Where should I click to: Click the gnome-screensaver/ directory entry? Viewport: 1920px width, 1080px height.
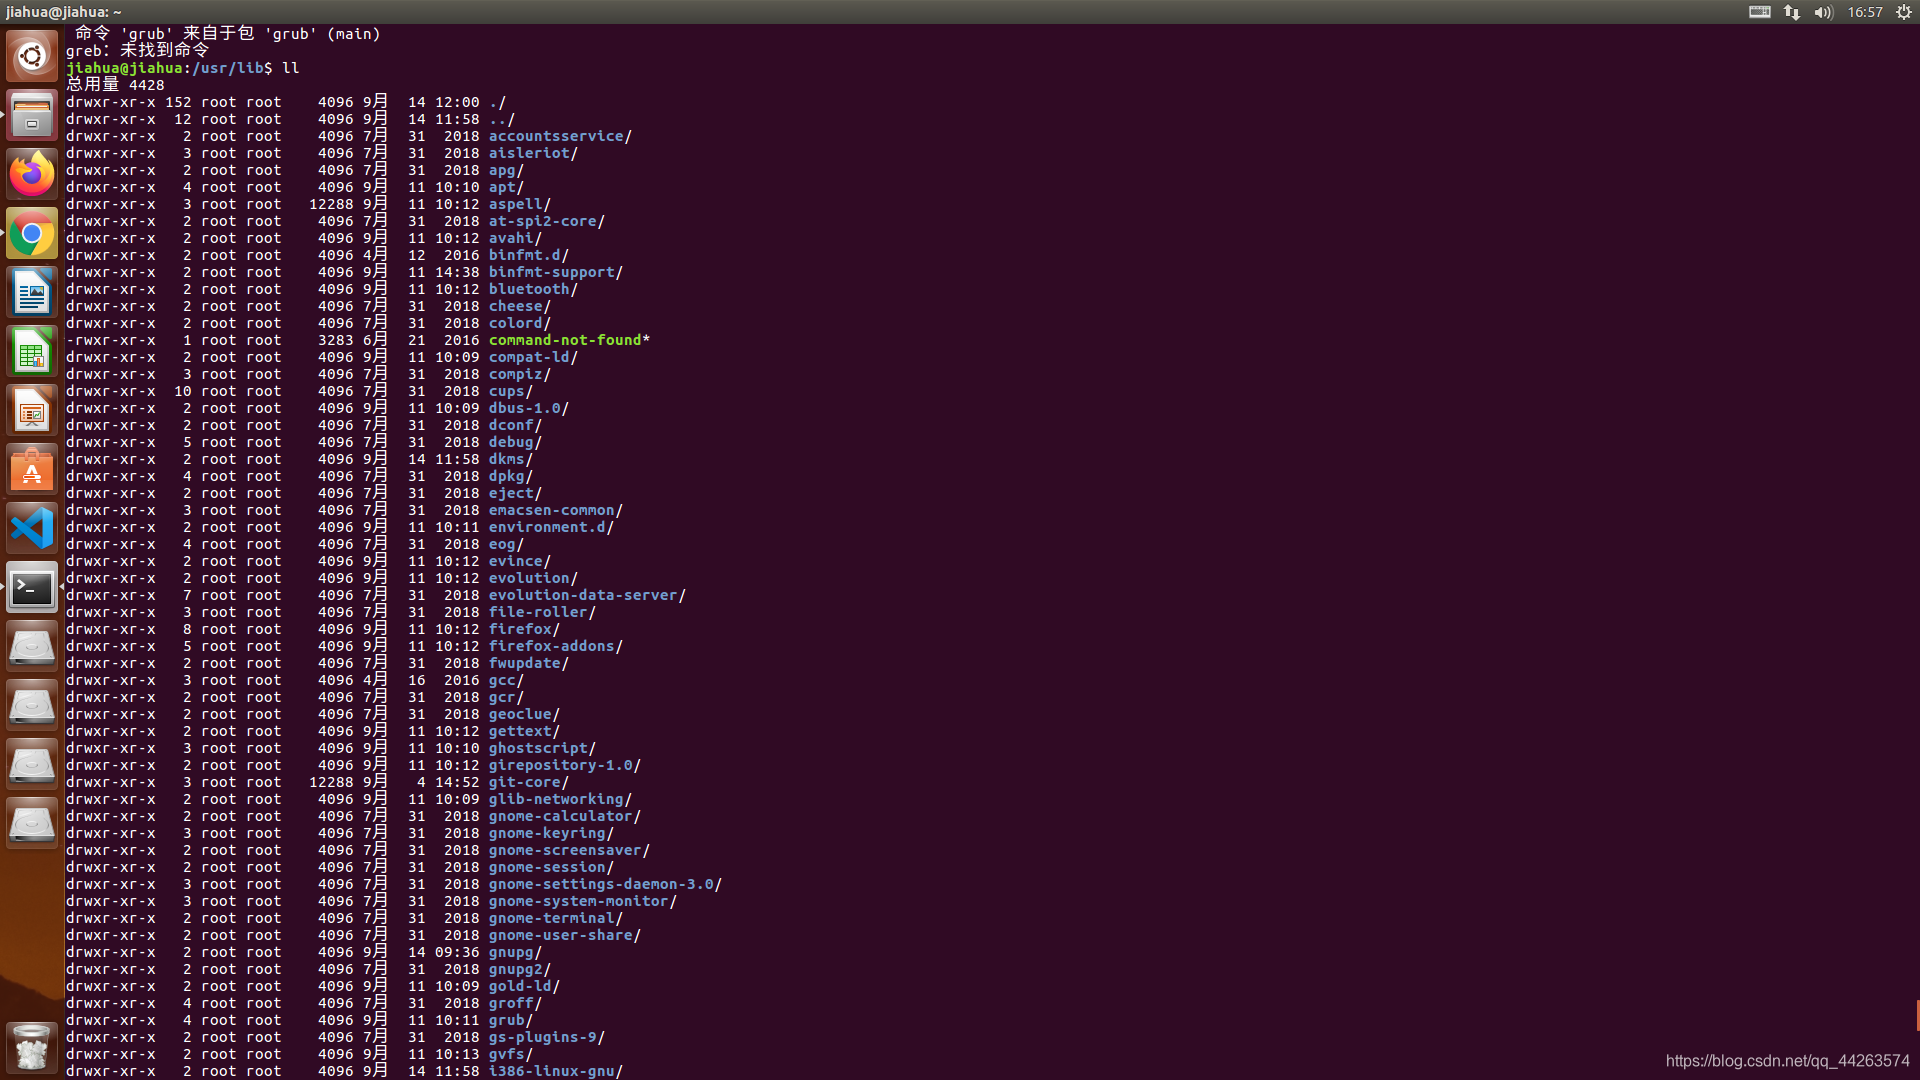[x=569, y=850]
